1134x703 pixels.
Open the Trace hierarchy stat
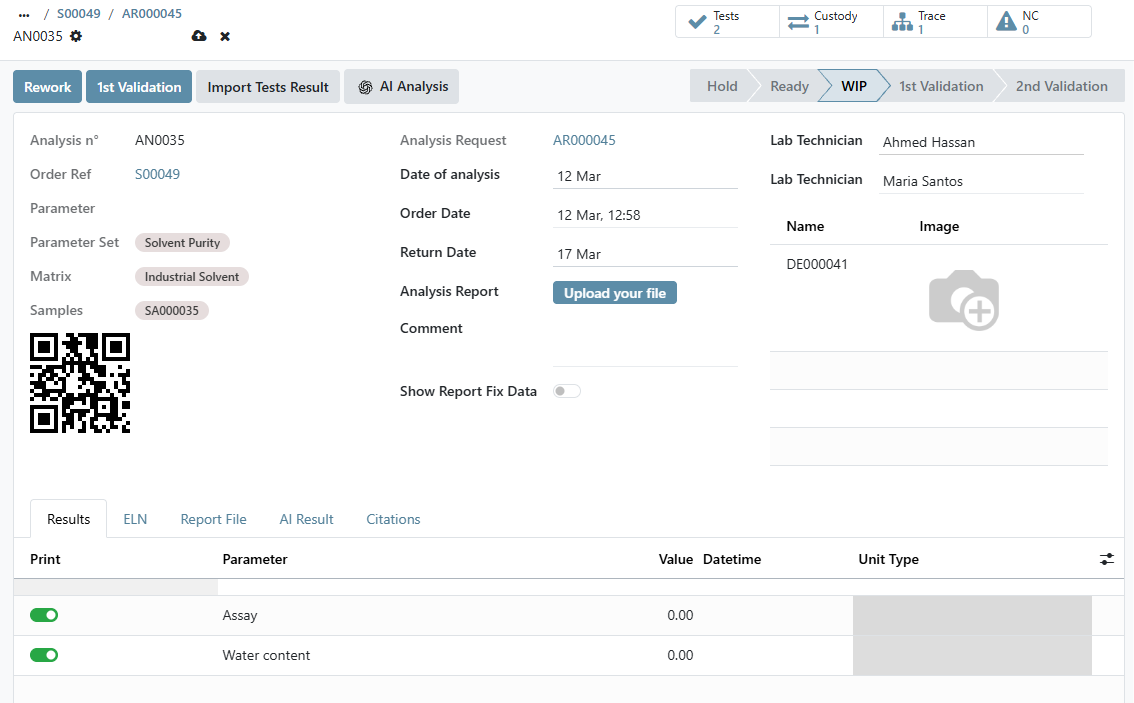(935, 22)
